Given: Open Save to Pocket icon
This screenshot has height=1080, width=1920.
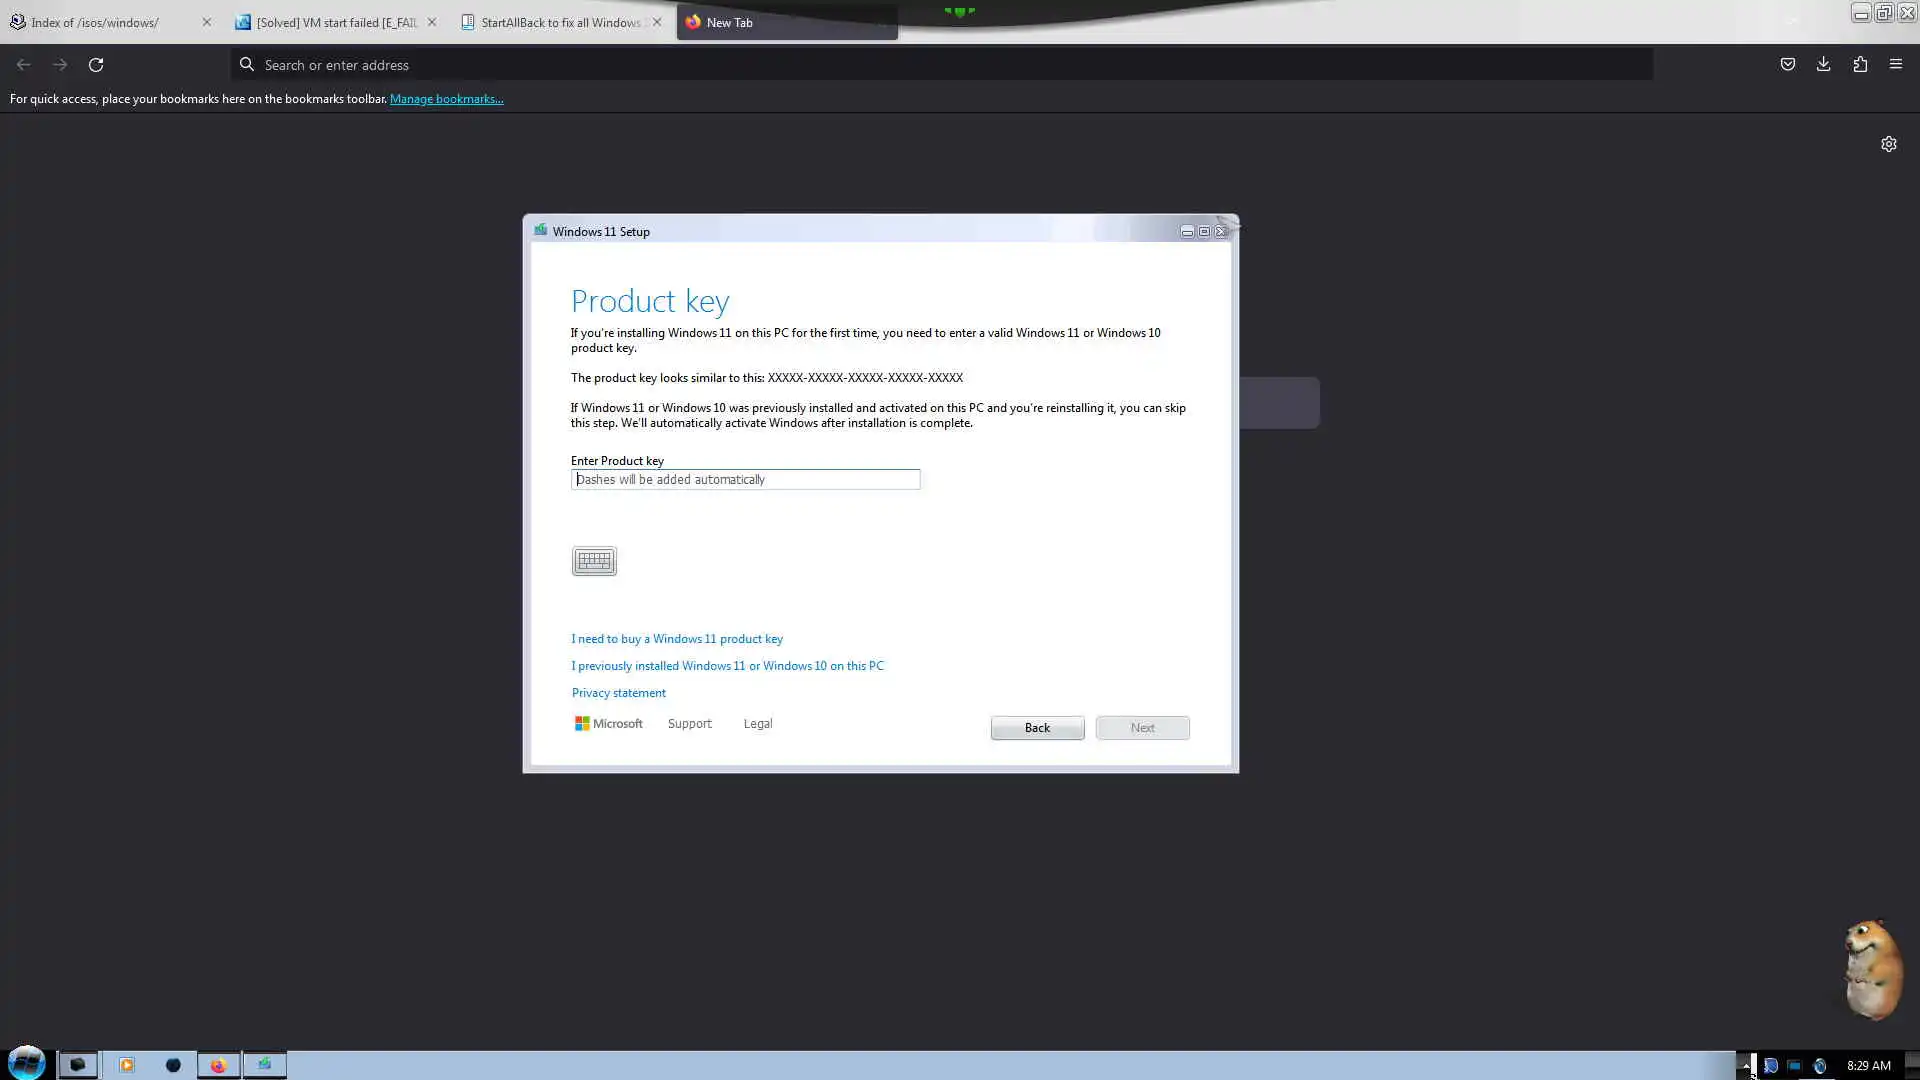Looking at the screenshot, I should click(x=1787, y=65).
